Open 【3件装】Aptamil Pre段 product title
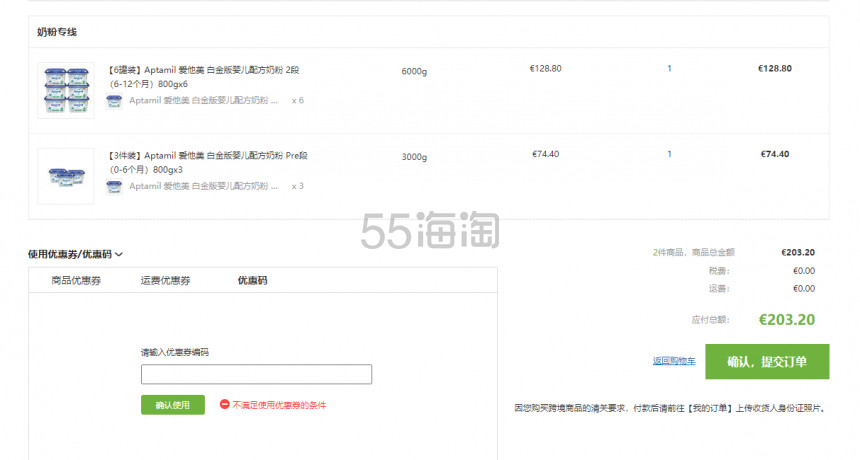860x460 pixels. 207,162
